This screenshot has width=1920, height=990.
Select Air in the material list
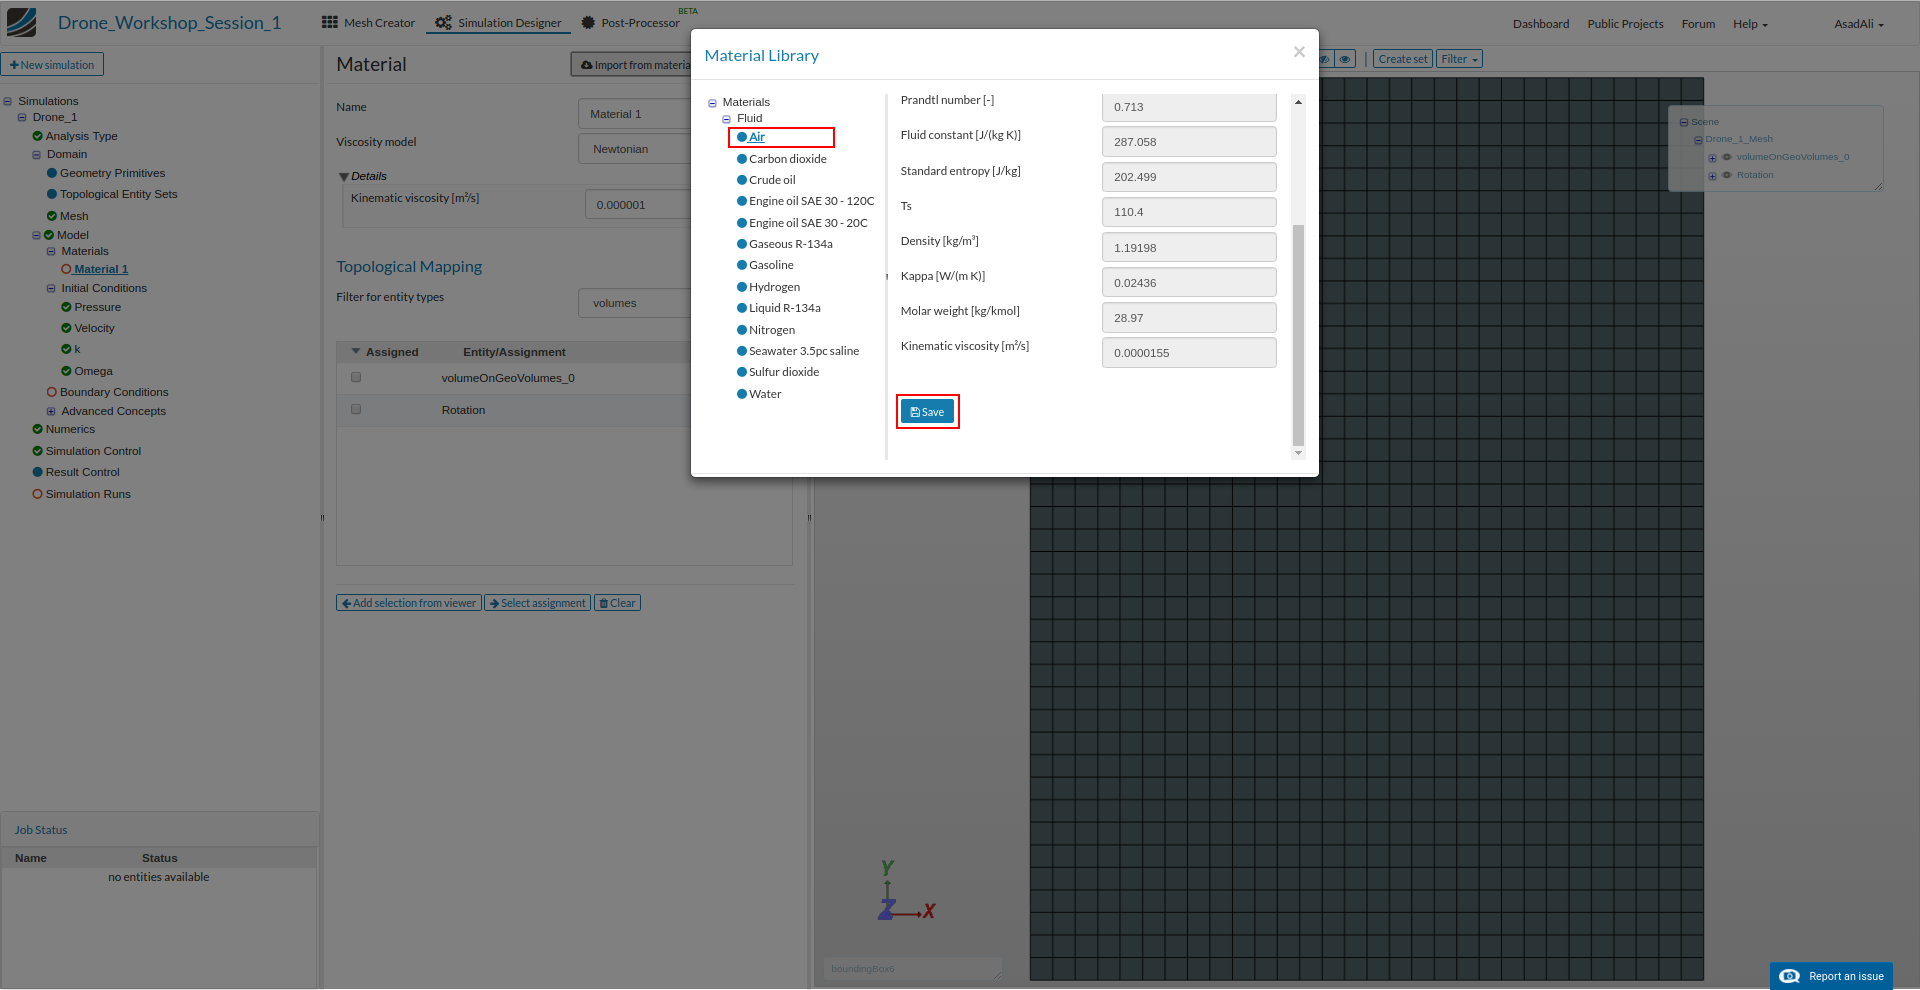coord(757,137)
